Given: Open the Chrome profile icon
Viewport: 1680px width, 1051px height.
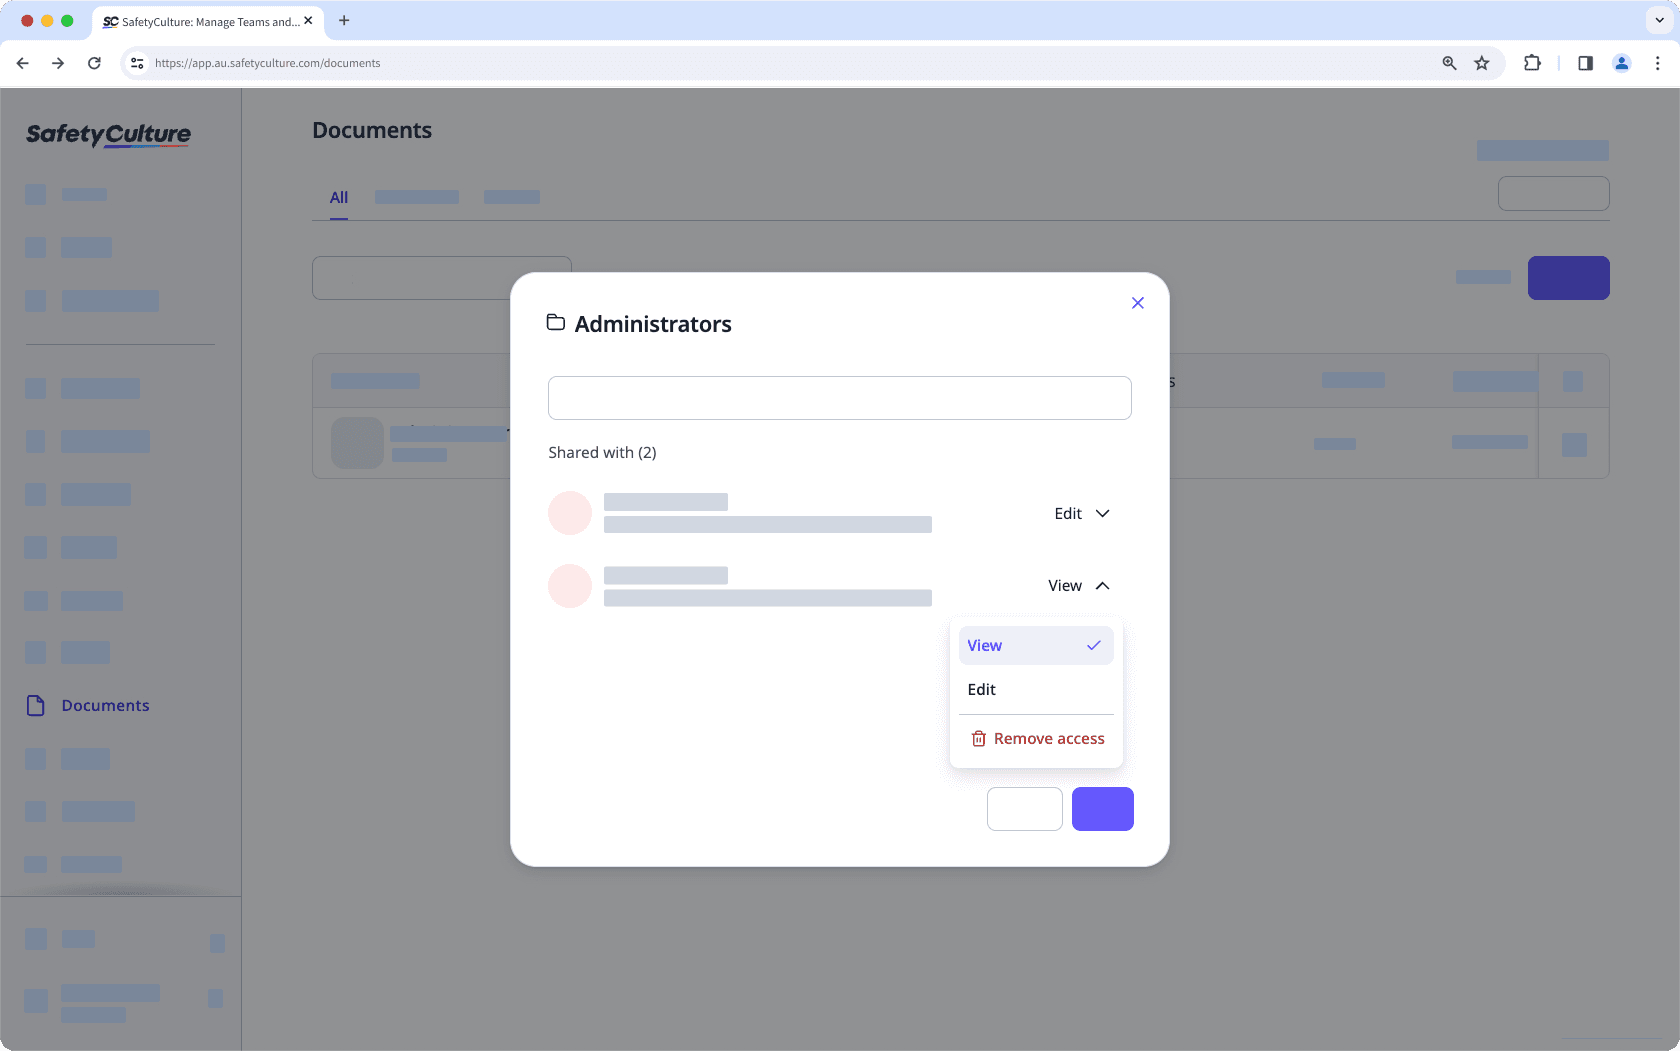Looking at the screenshot, I should [1620, 63].
